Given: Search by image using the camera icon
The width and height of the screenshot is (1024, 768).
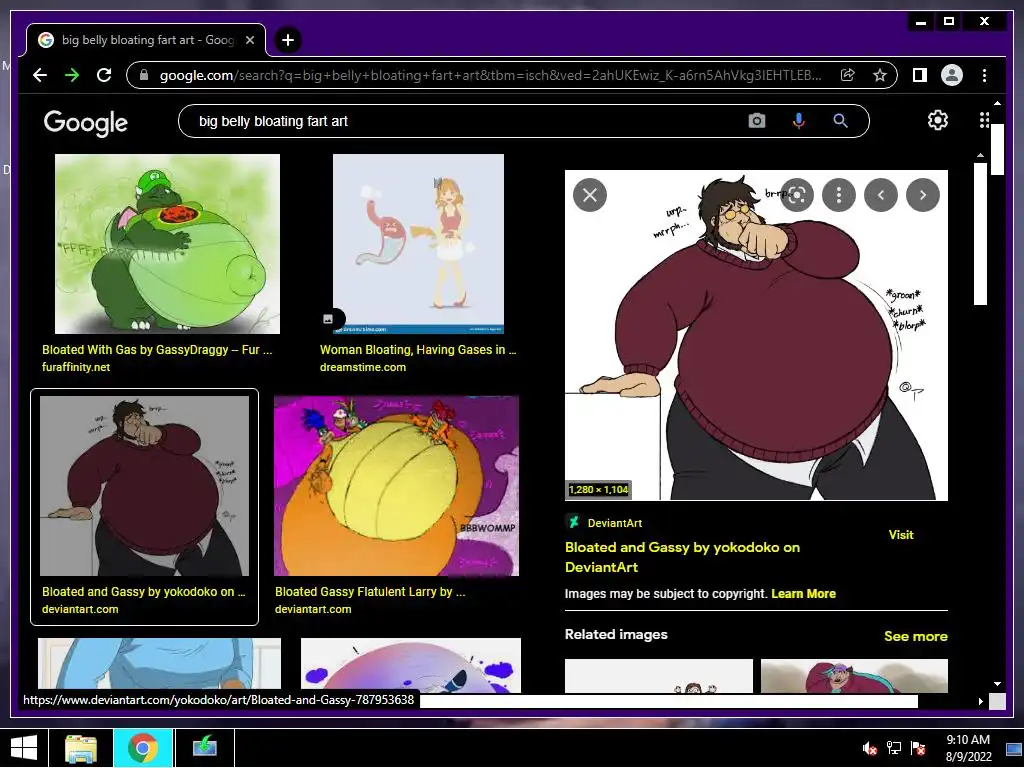Looking at the screenshot, I should [756, 121].
